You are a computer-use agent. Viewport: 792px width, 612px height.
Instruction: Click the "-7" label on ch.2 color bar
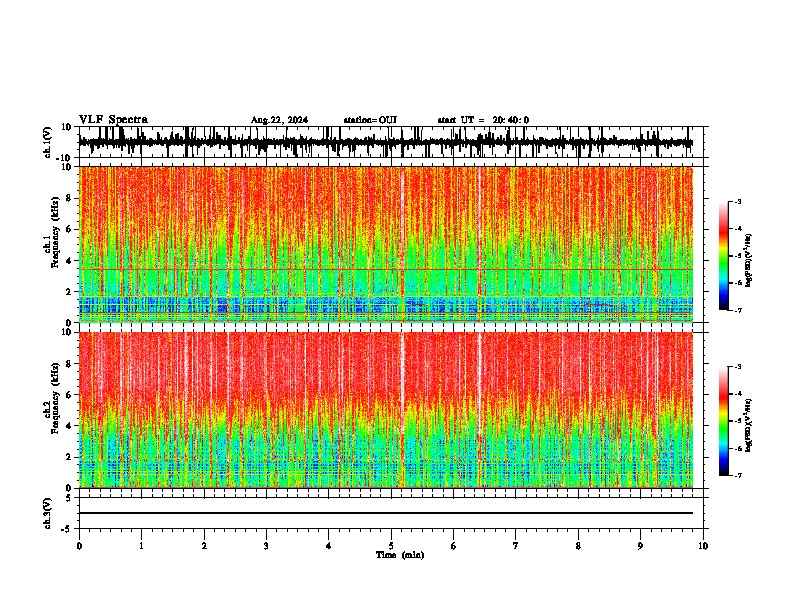pyautogui.click(x=738, y=475)
